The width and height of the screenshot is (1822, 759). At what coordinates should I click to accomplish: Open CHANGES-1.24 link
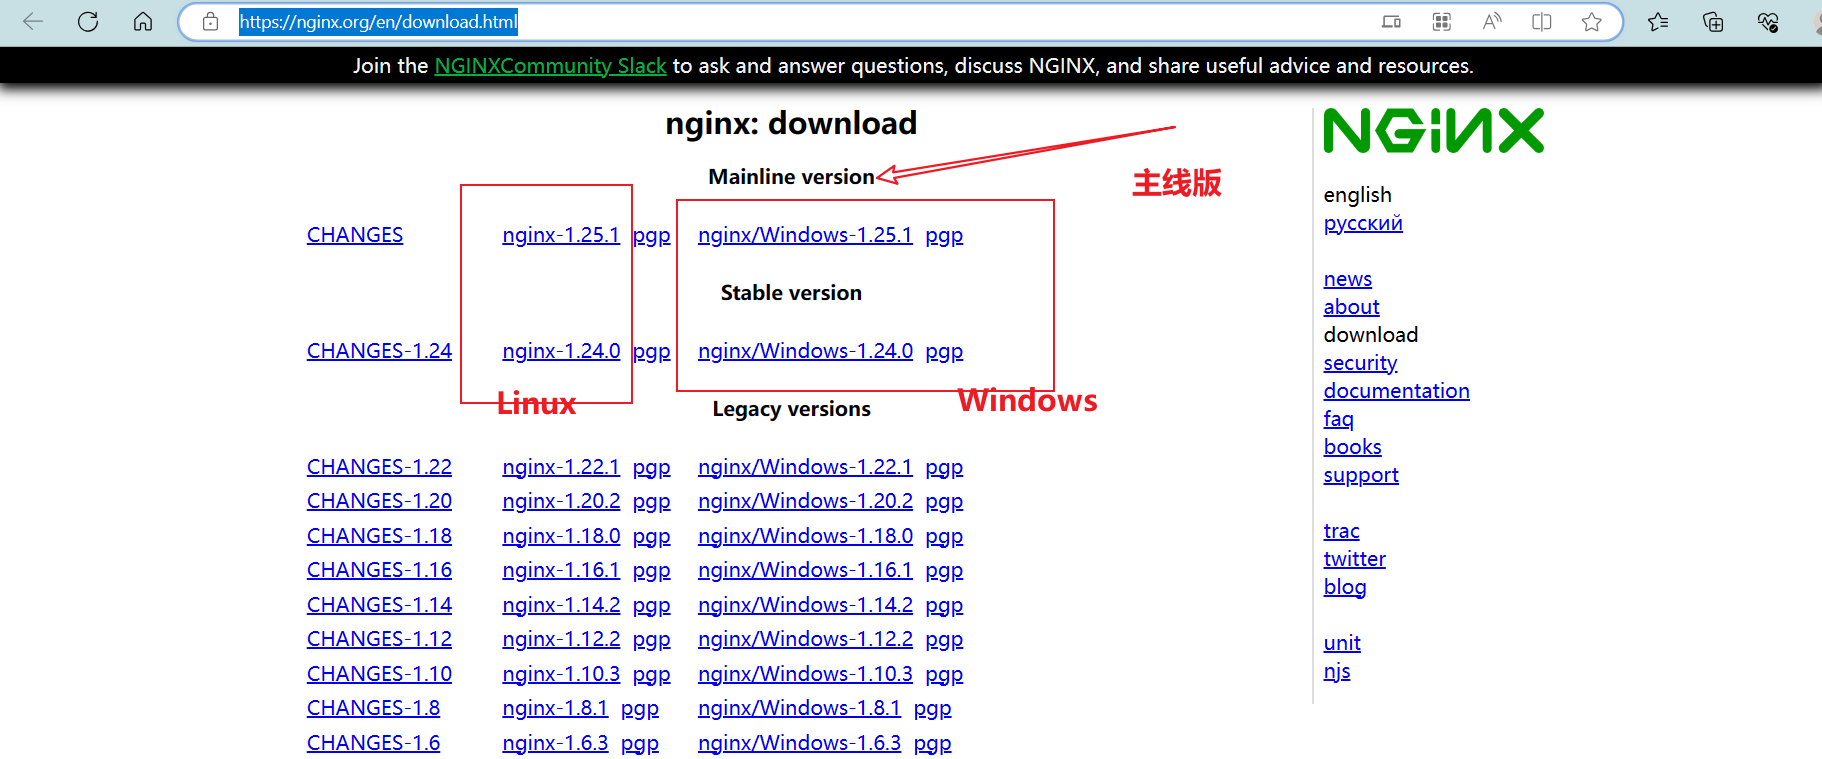tap(379, 351)
